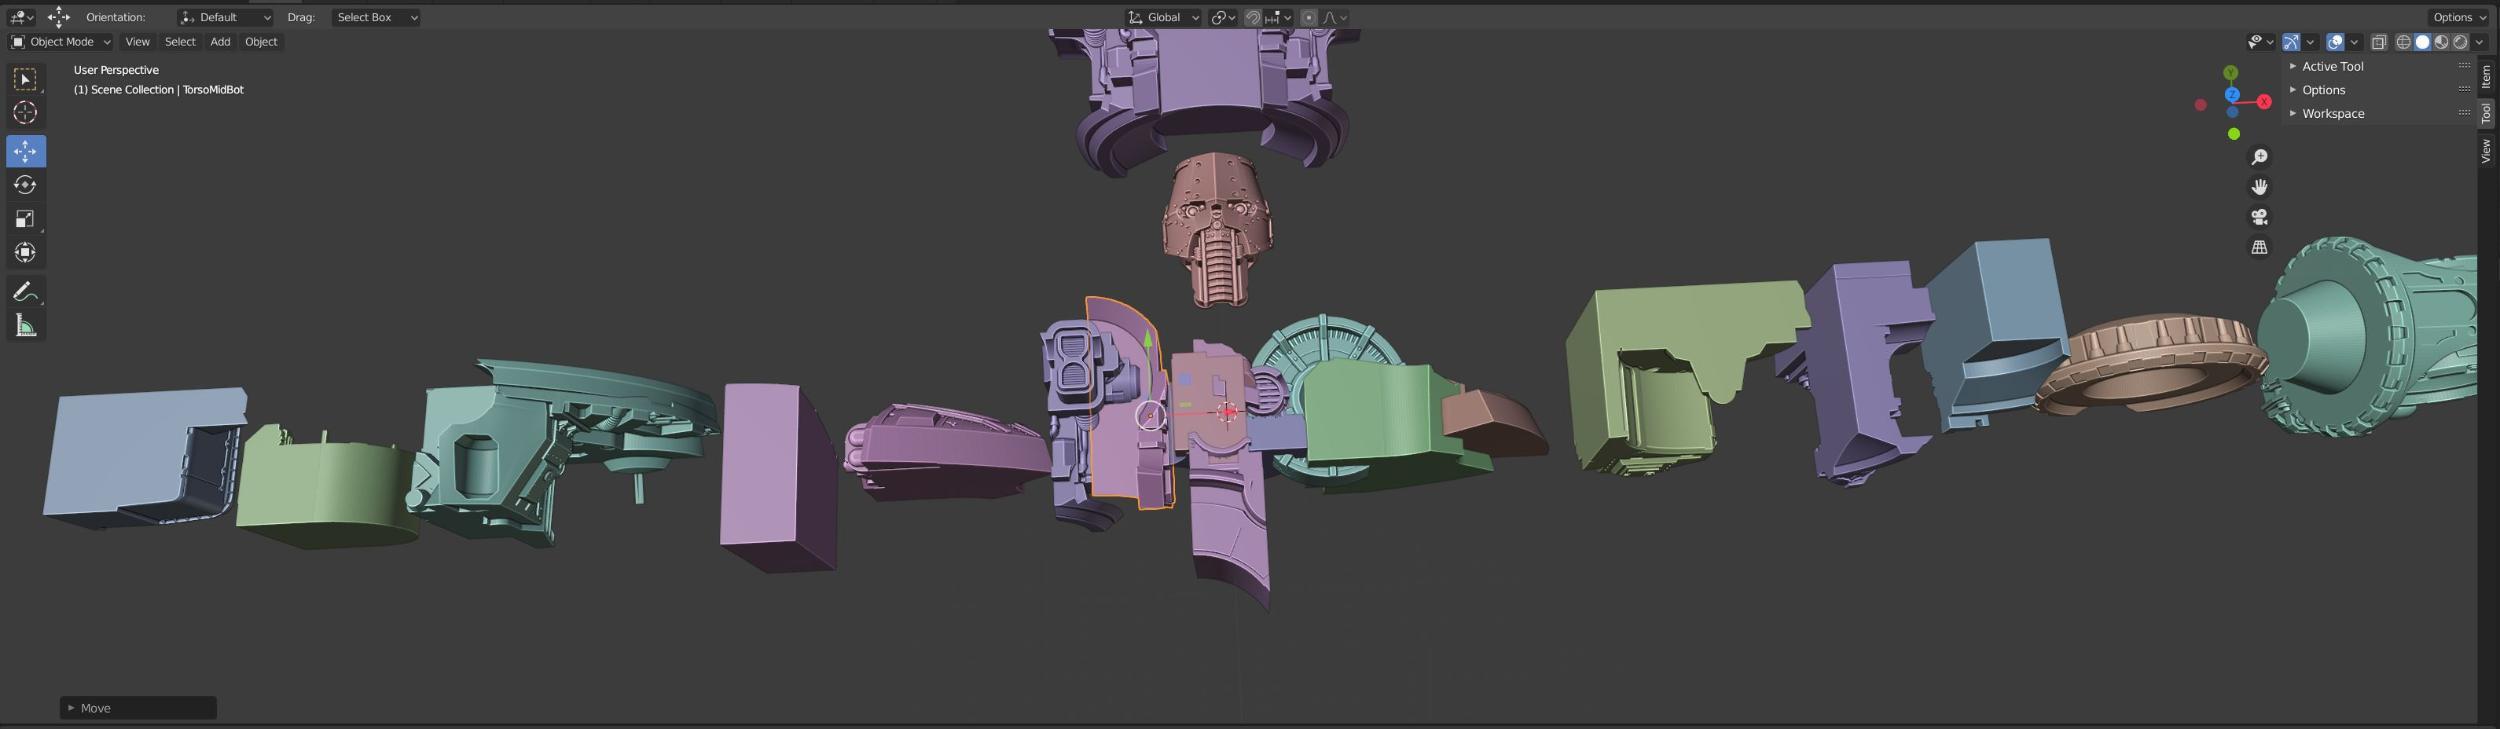Toggle snapping magnet on
The width and height of the screenshot is (2500, 729).
click(1252, 17)
